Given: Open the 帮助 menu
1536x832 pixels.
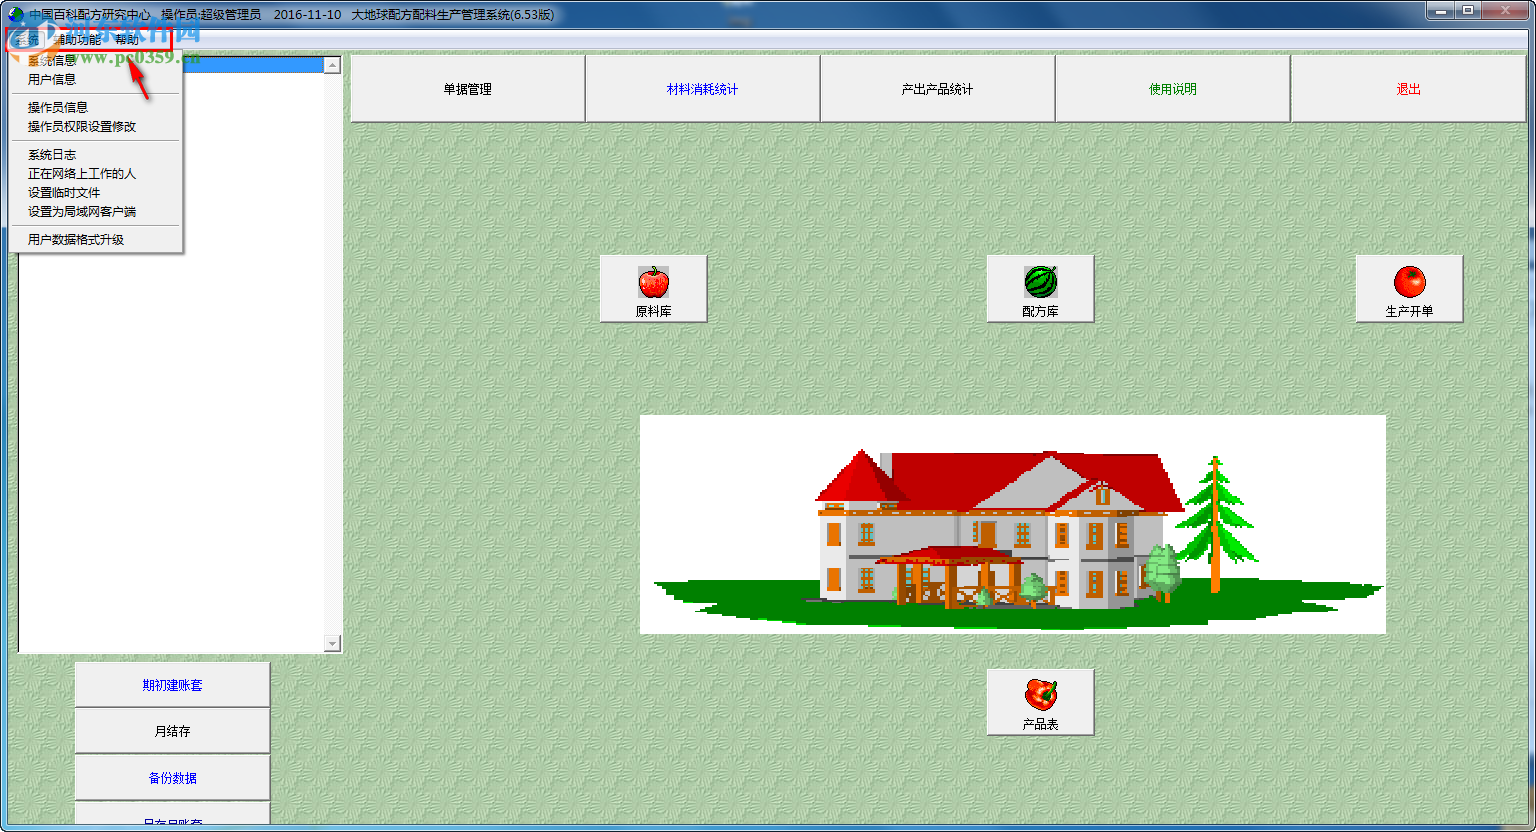Looking at the screenshot, I should (127, 40).
